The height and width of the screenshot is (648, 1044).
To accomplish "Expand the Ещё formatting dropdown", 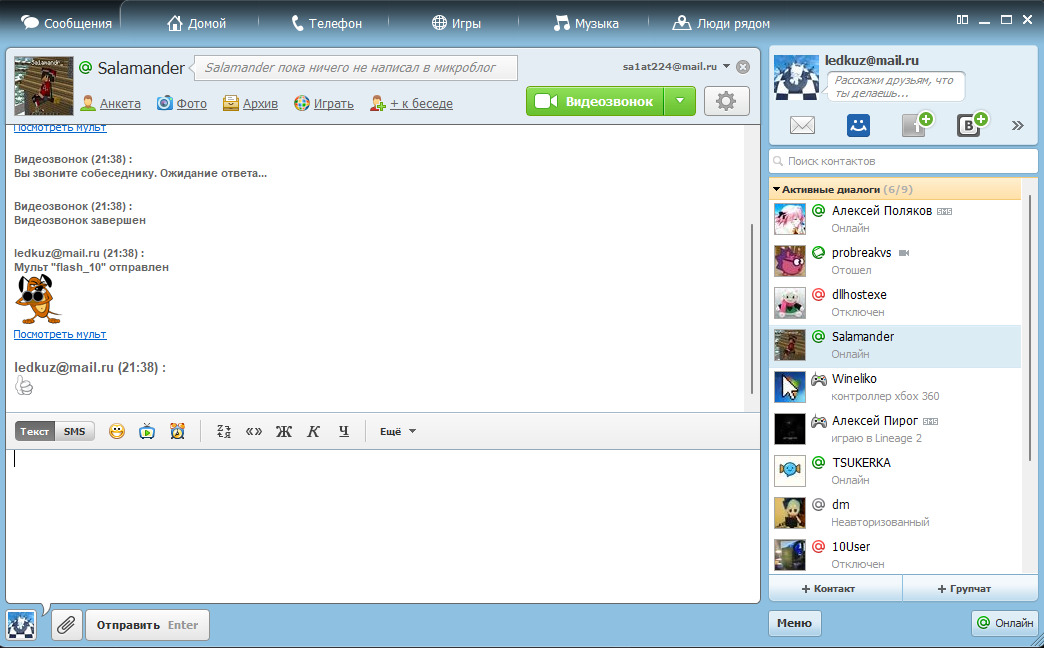I will [x=398, y=432].
